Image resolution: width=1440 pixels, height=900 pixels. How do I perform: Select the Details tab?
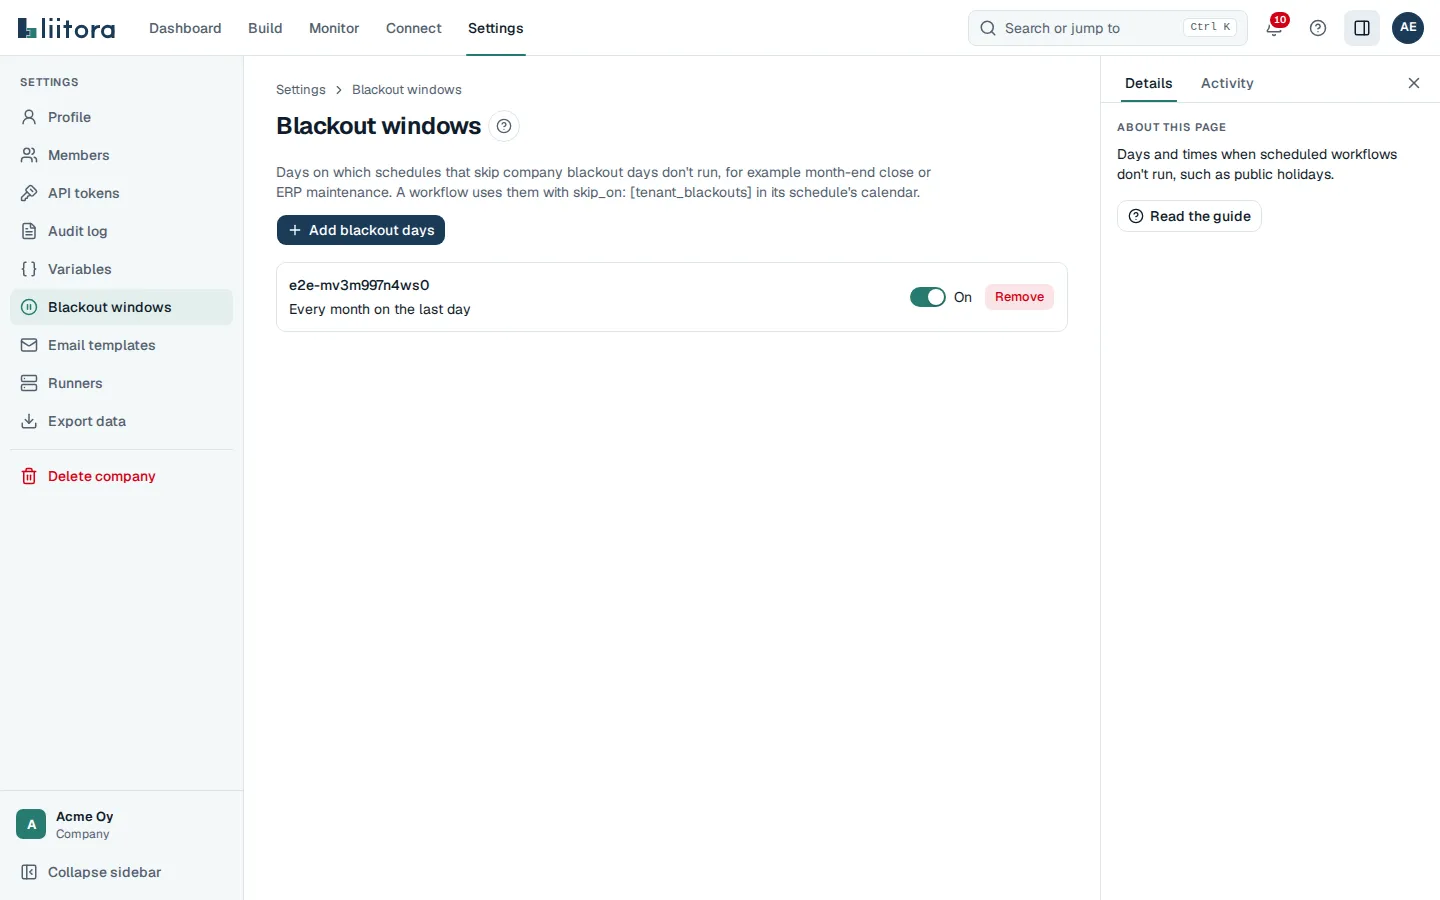coord(1148,83)
